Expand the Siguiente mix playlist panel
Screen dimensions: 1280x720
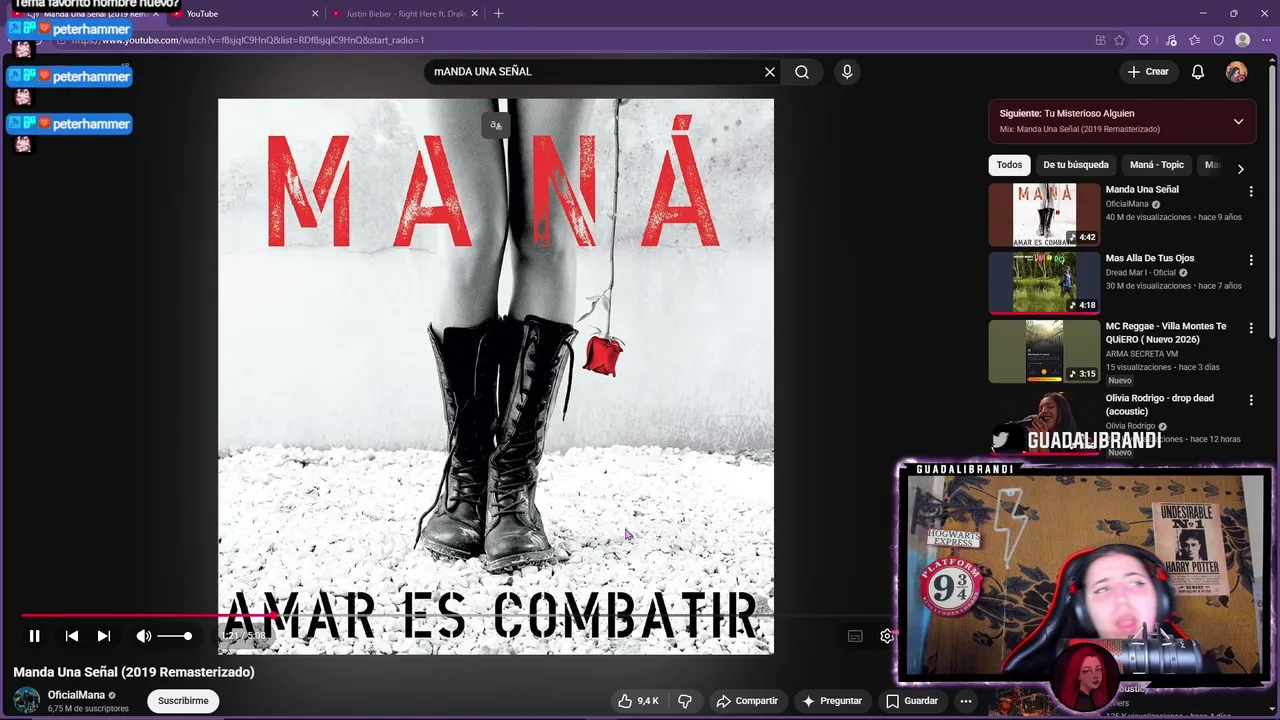point(1238,122)
